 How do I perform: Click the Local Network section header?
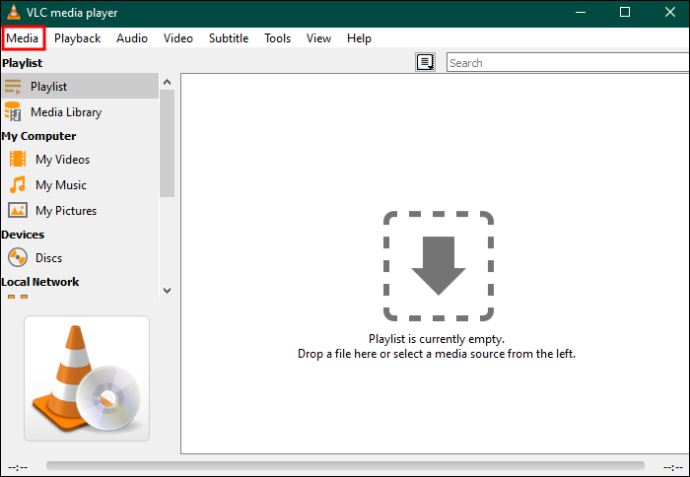pyautogui.click(x=40, y=282)
